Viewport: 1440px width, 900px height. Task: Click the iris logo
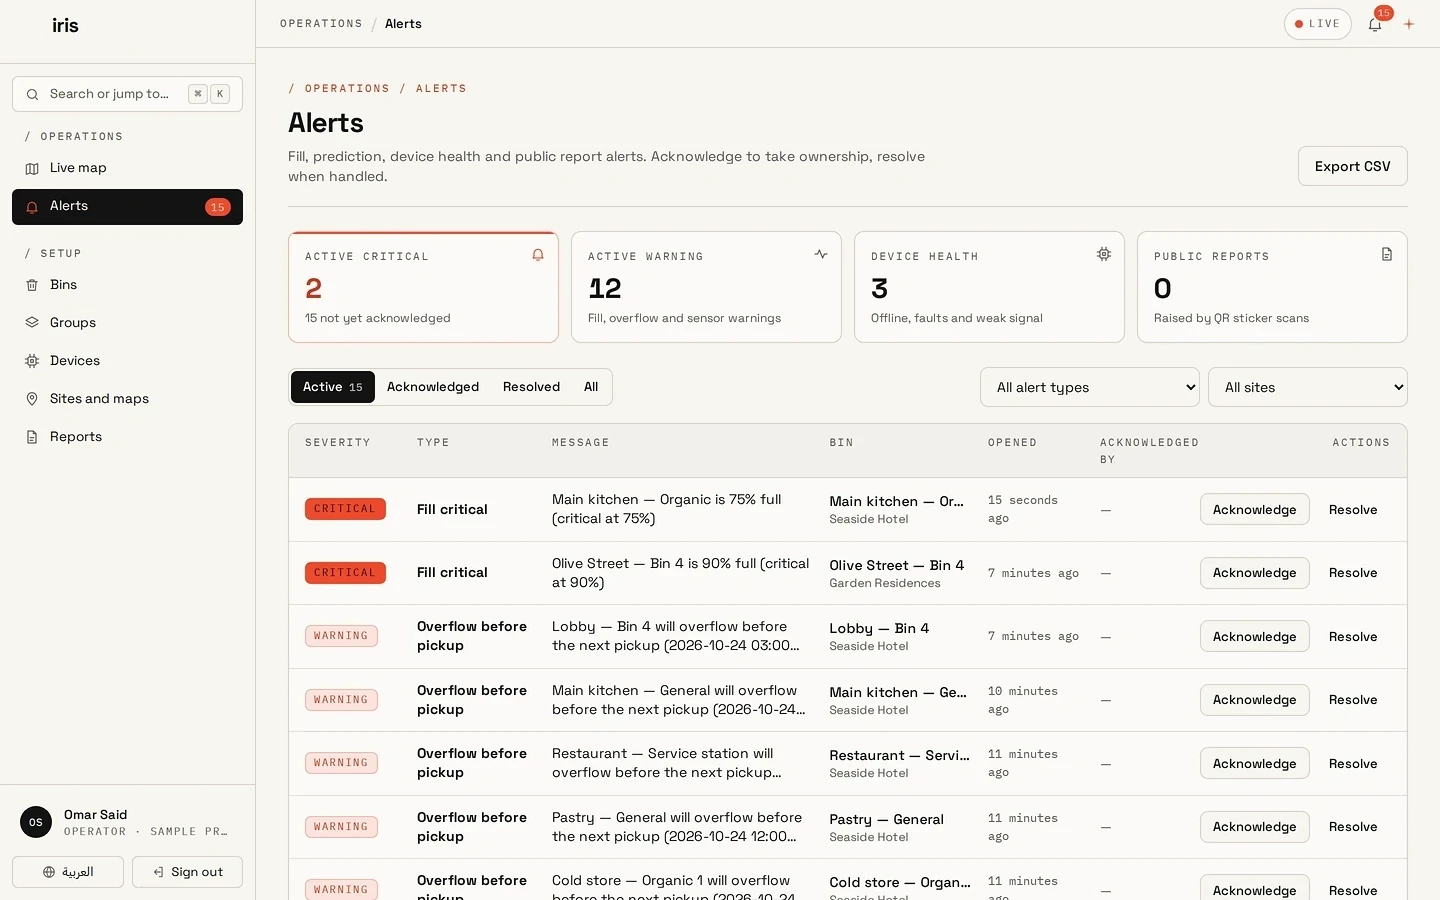click(65, 26)
